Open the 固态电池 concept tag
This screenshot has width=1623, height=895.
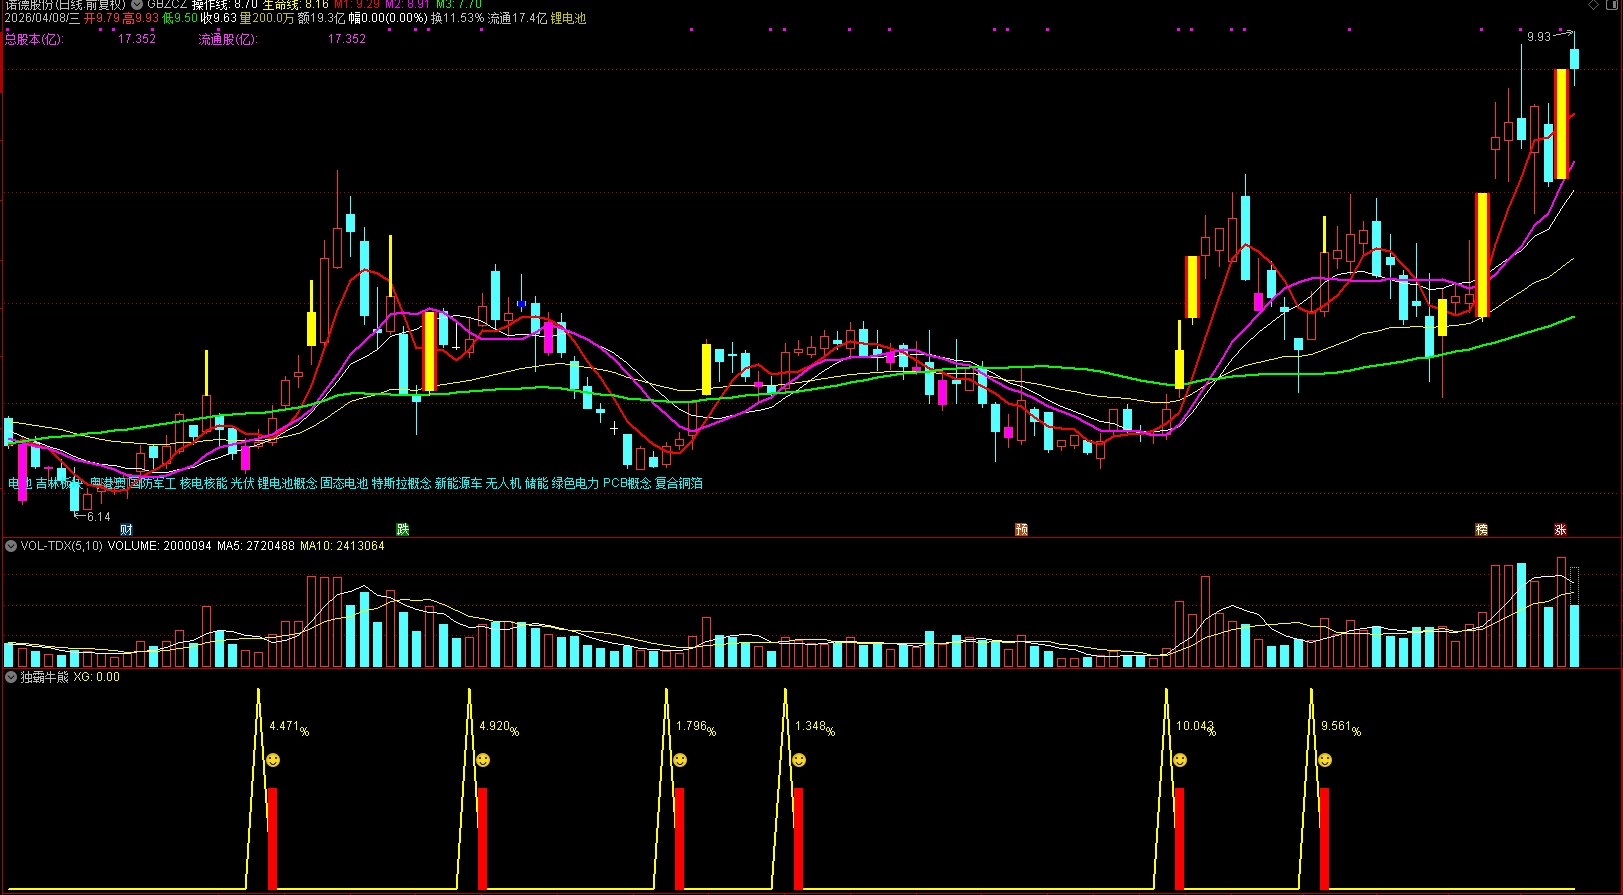(344, 483)
